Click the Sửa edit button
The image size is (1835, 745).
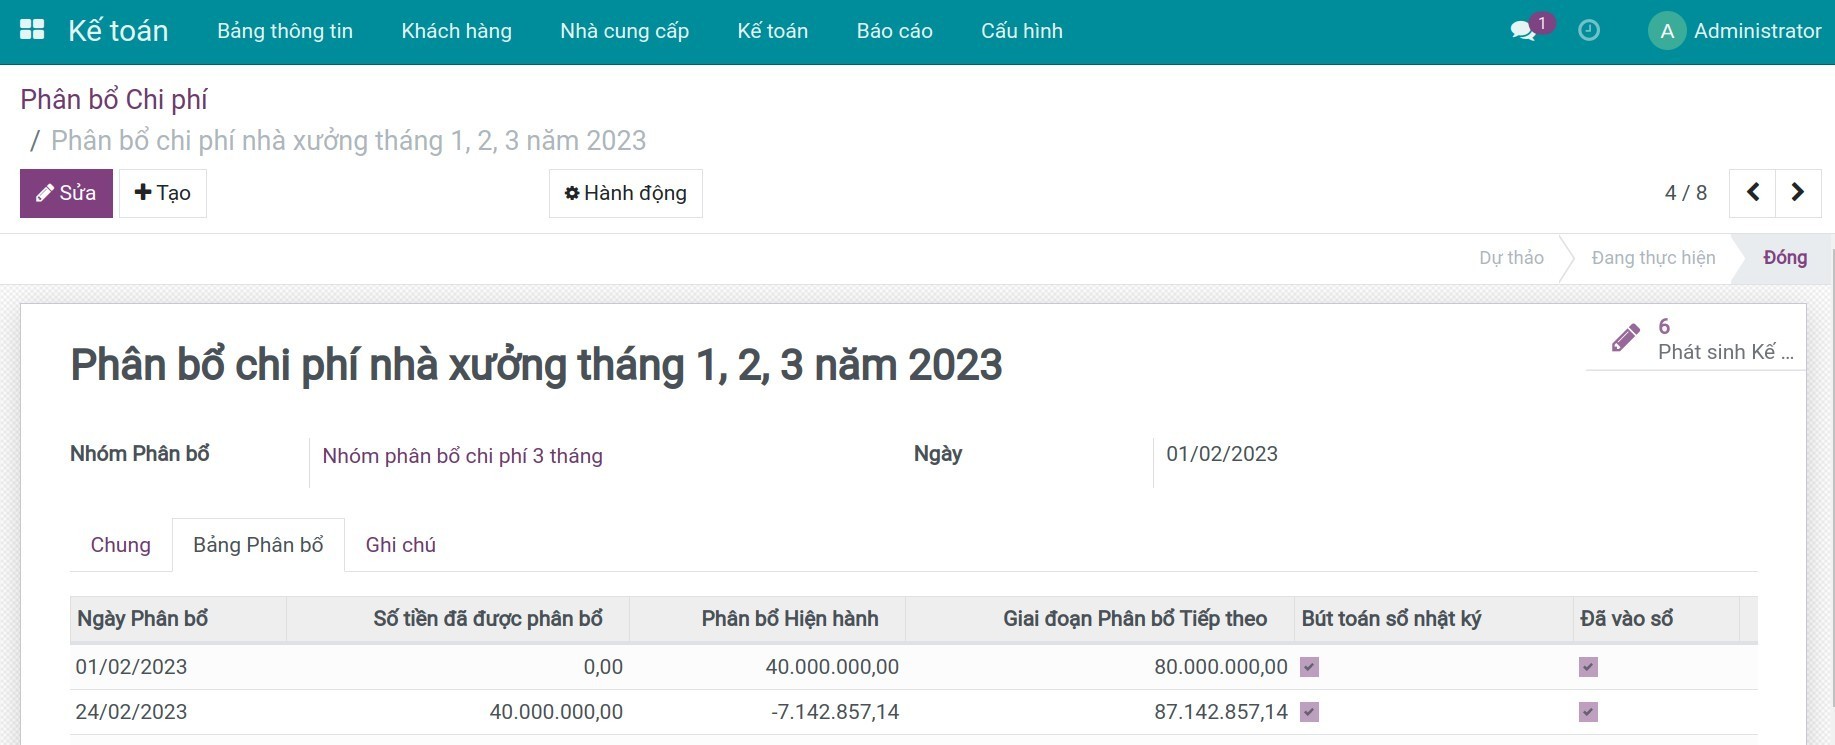point(66,193)
